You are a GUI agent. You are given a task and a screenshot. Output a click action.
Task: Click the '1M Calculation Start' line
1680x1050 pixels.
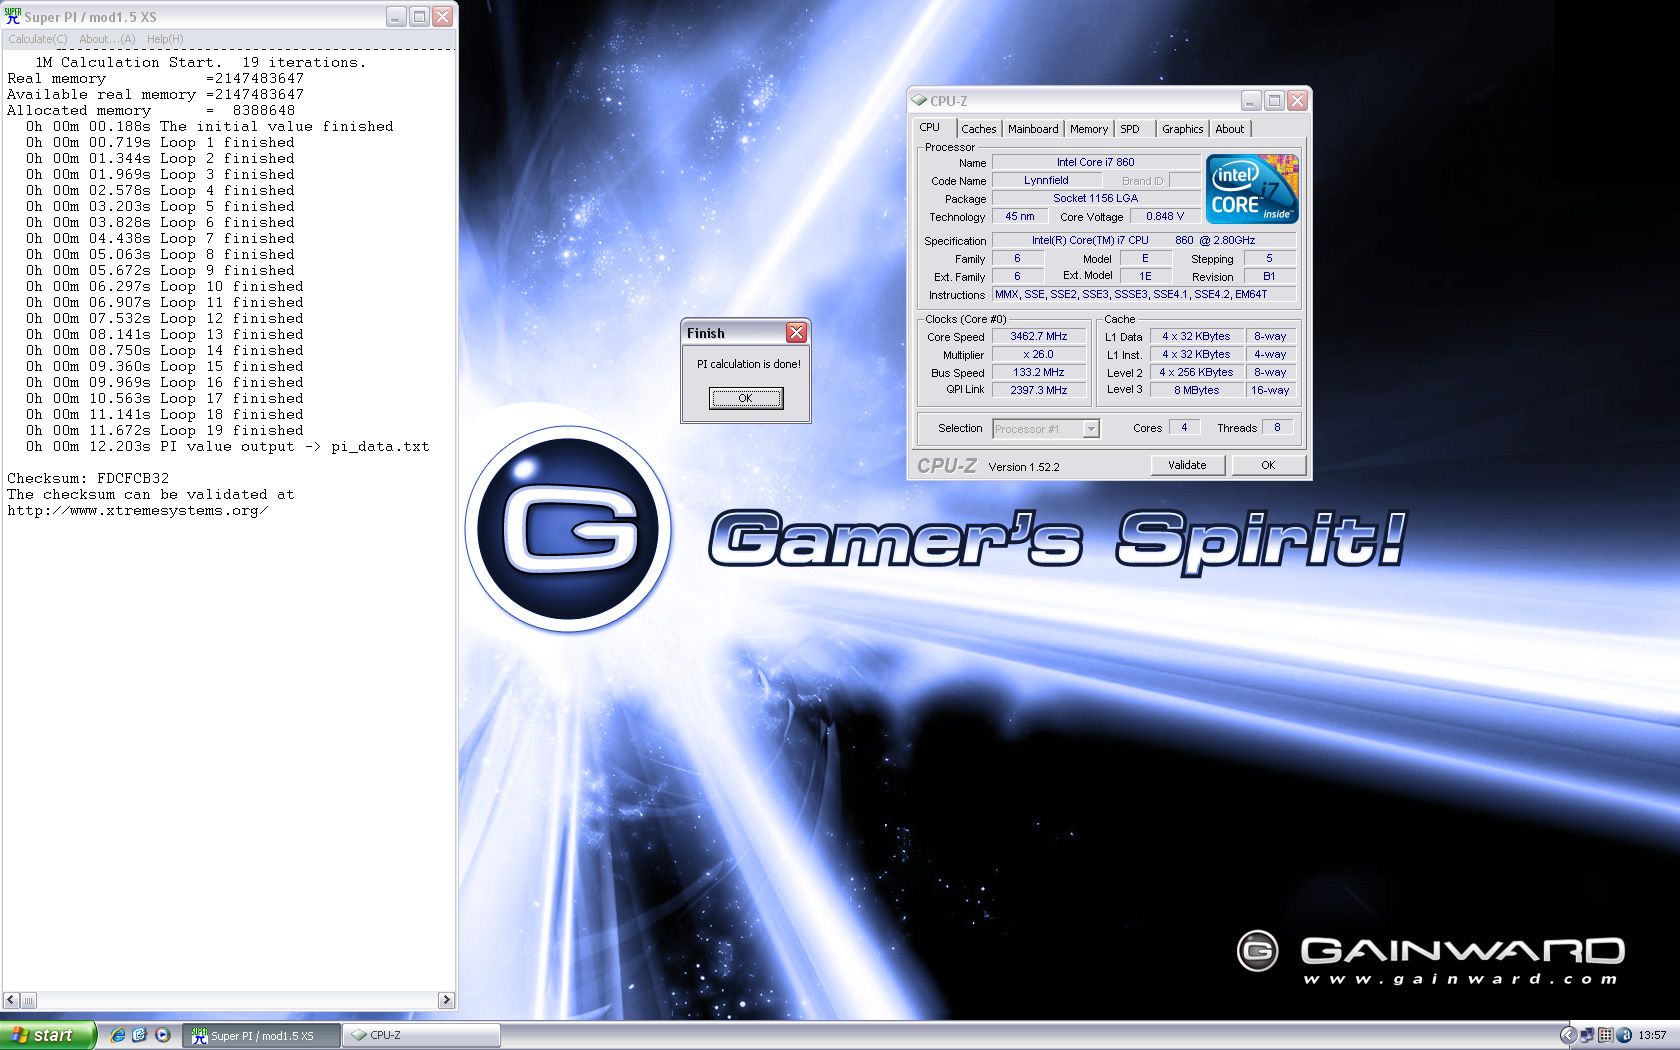pos(201,62)
